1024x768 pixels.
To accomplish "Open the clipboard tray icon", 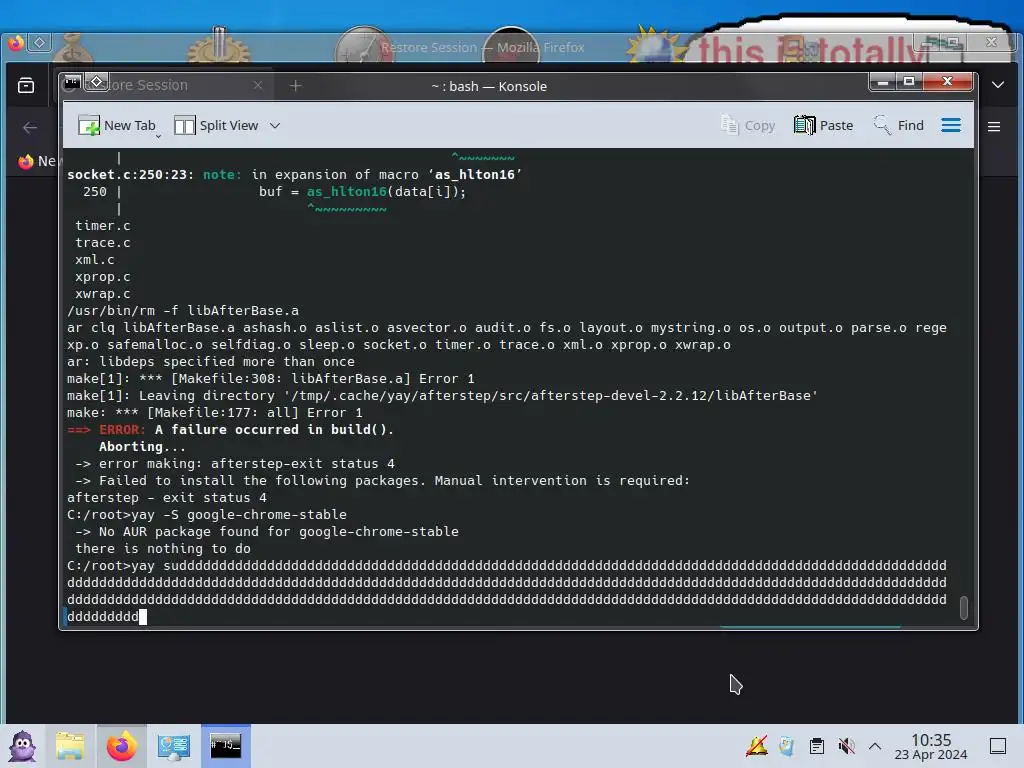I will pos(816,746).
